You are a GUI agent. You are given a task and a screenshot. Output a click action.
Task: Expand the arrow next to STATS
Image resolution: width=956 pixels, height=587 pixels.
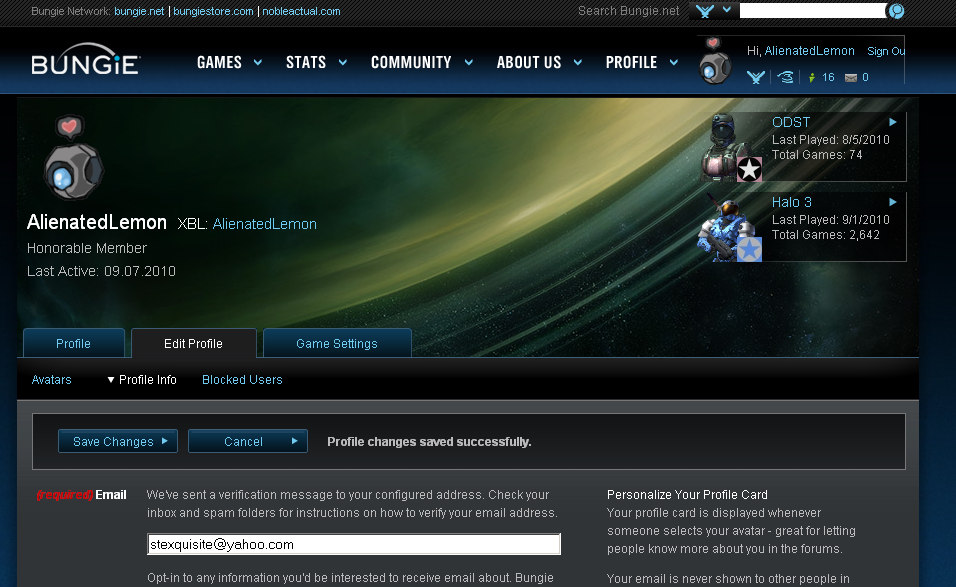[343, 62]
